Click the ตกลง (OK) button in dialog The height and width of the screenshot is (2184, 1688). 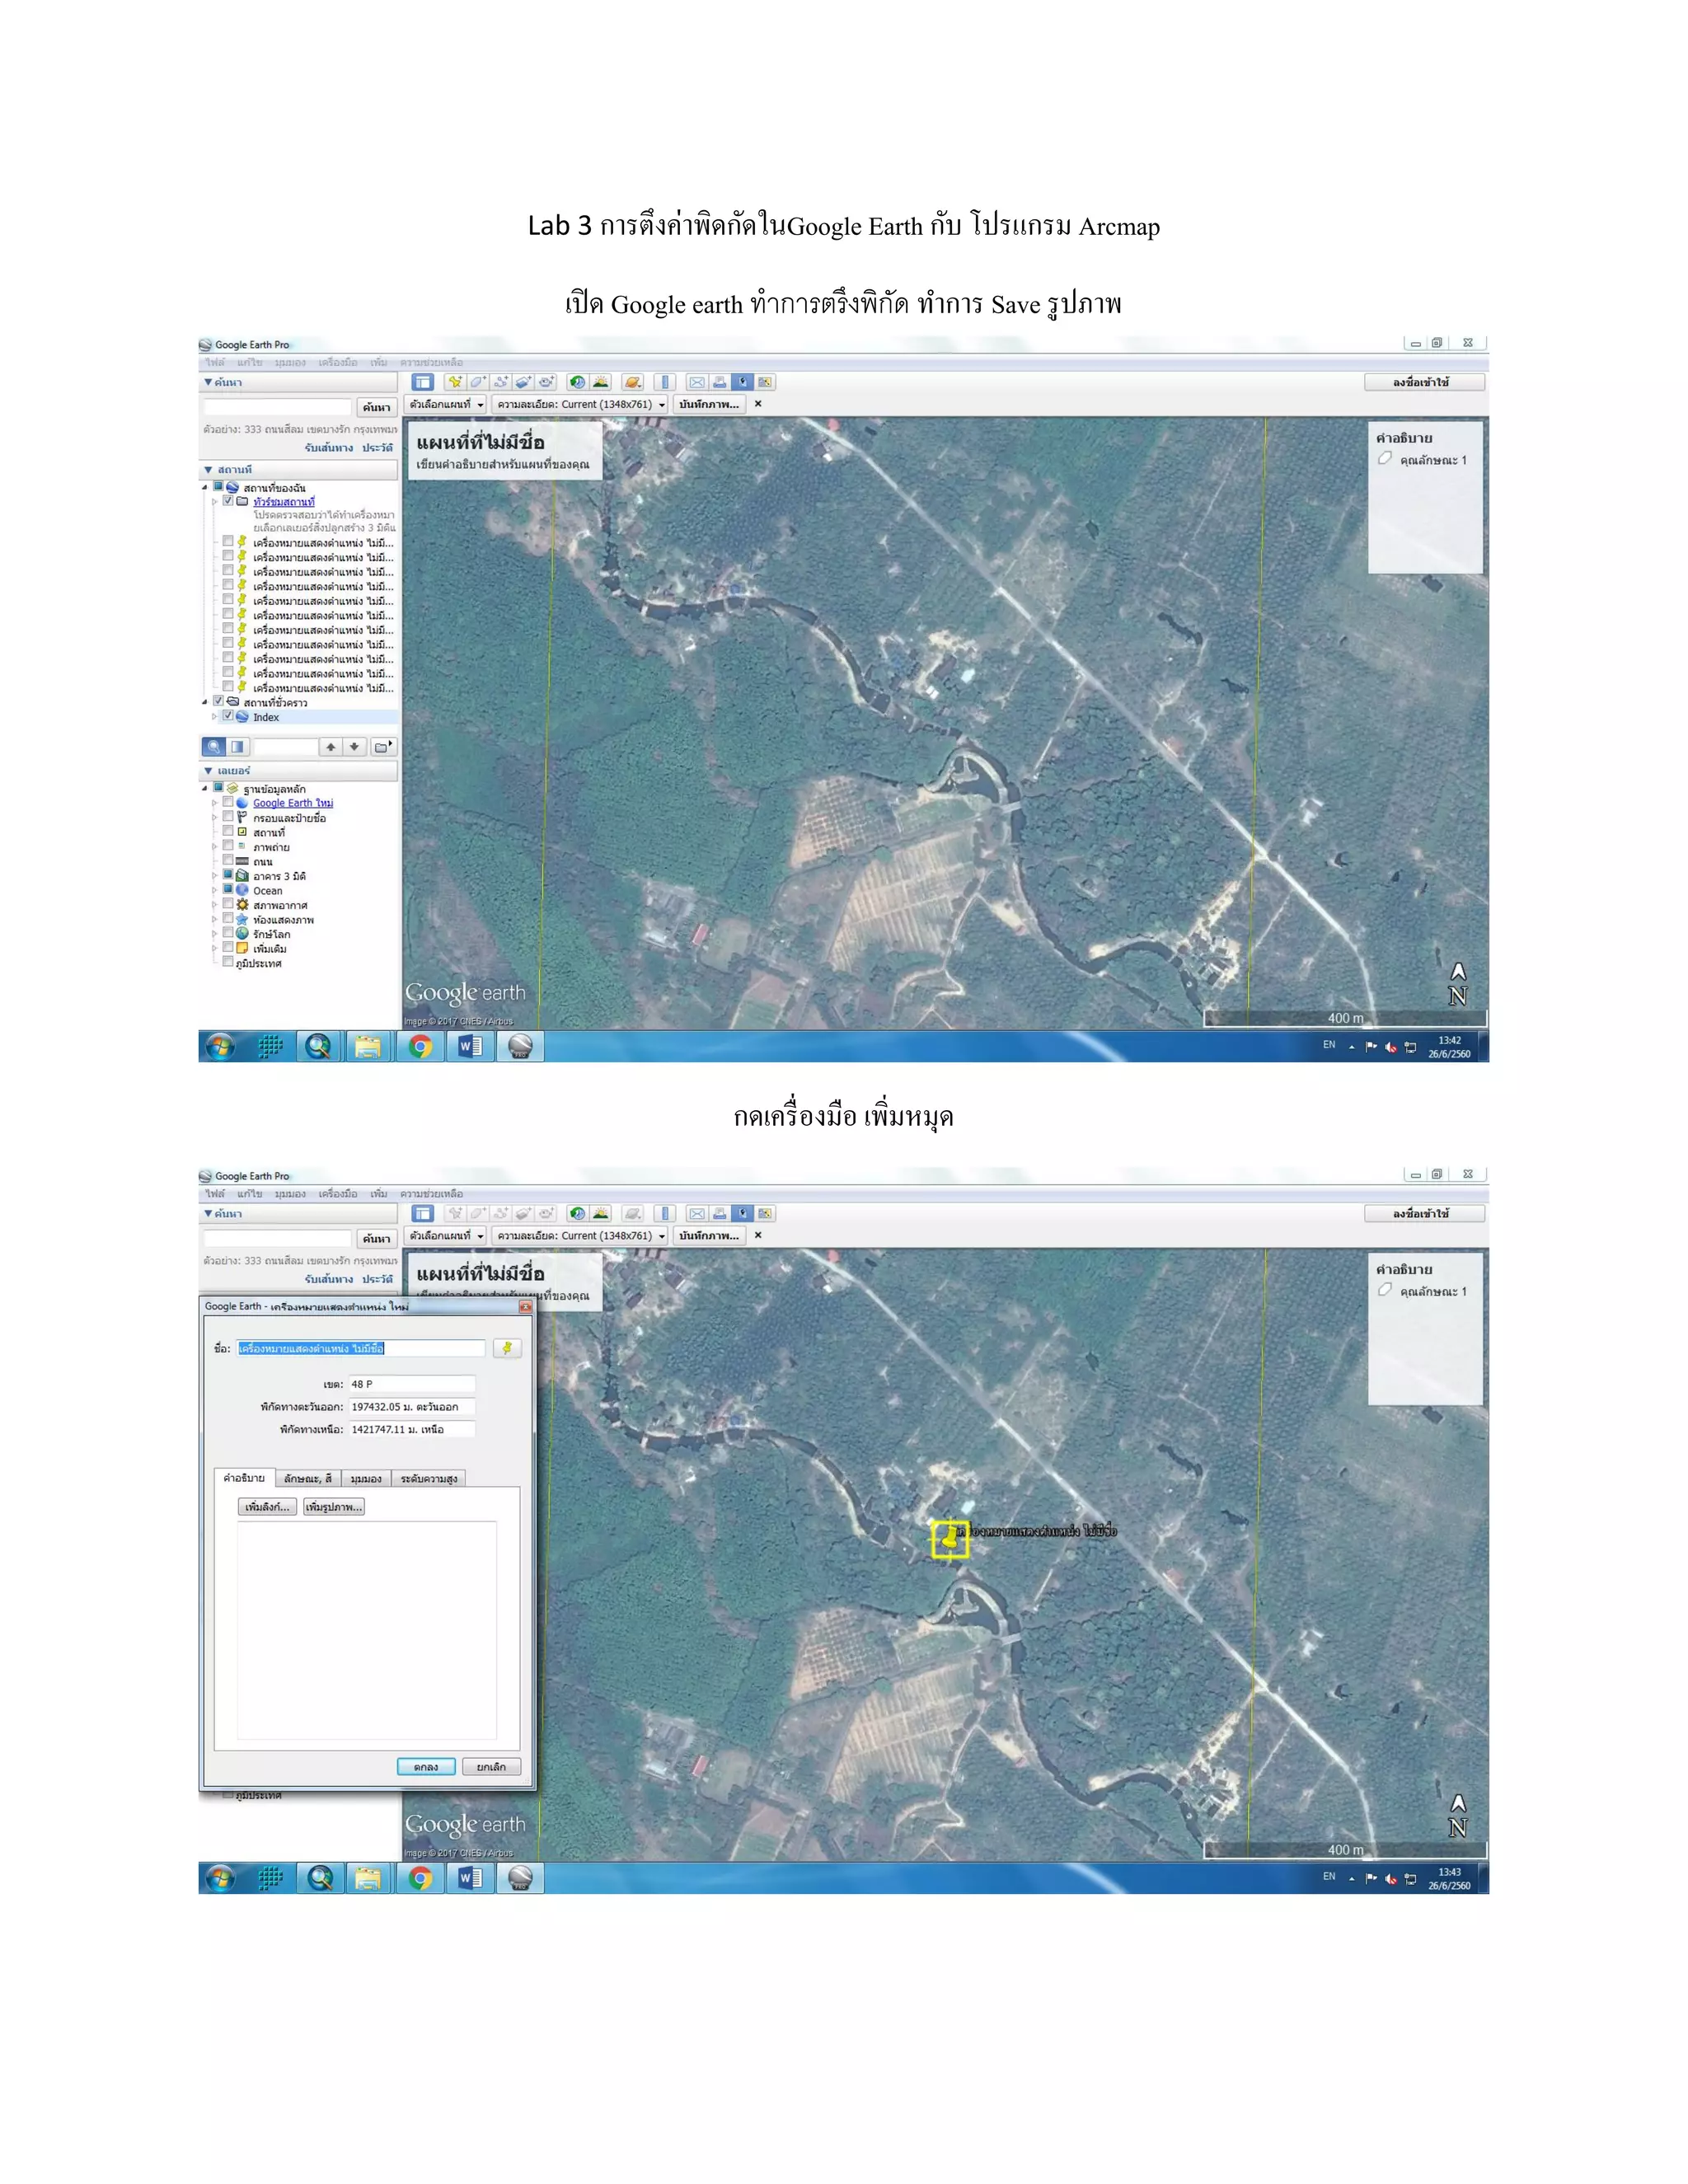pyautogui.click(x=426, y=1767)
